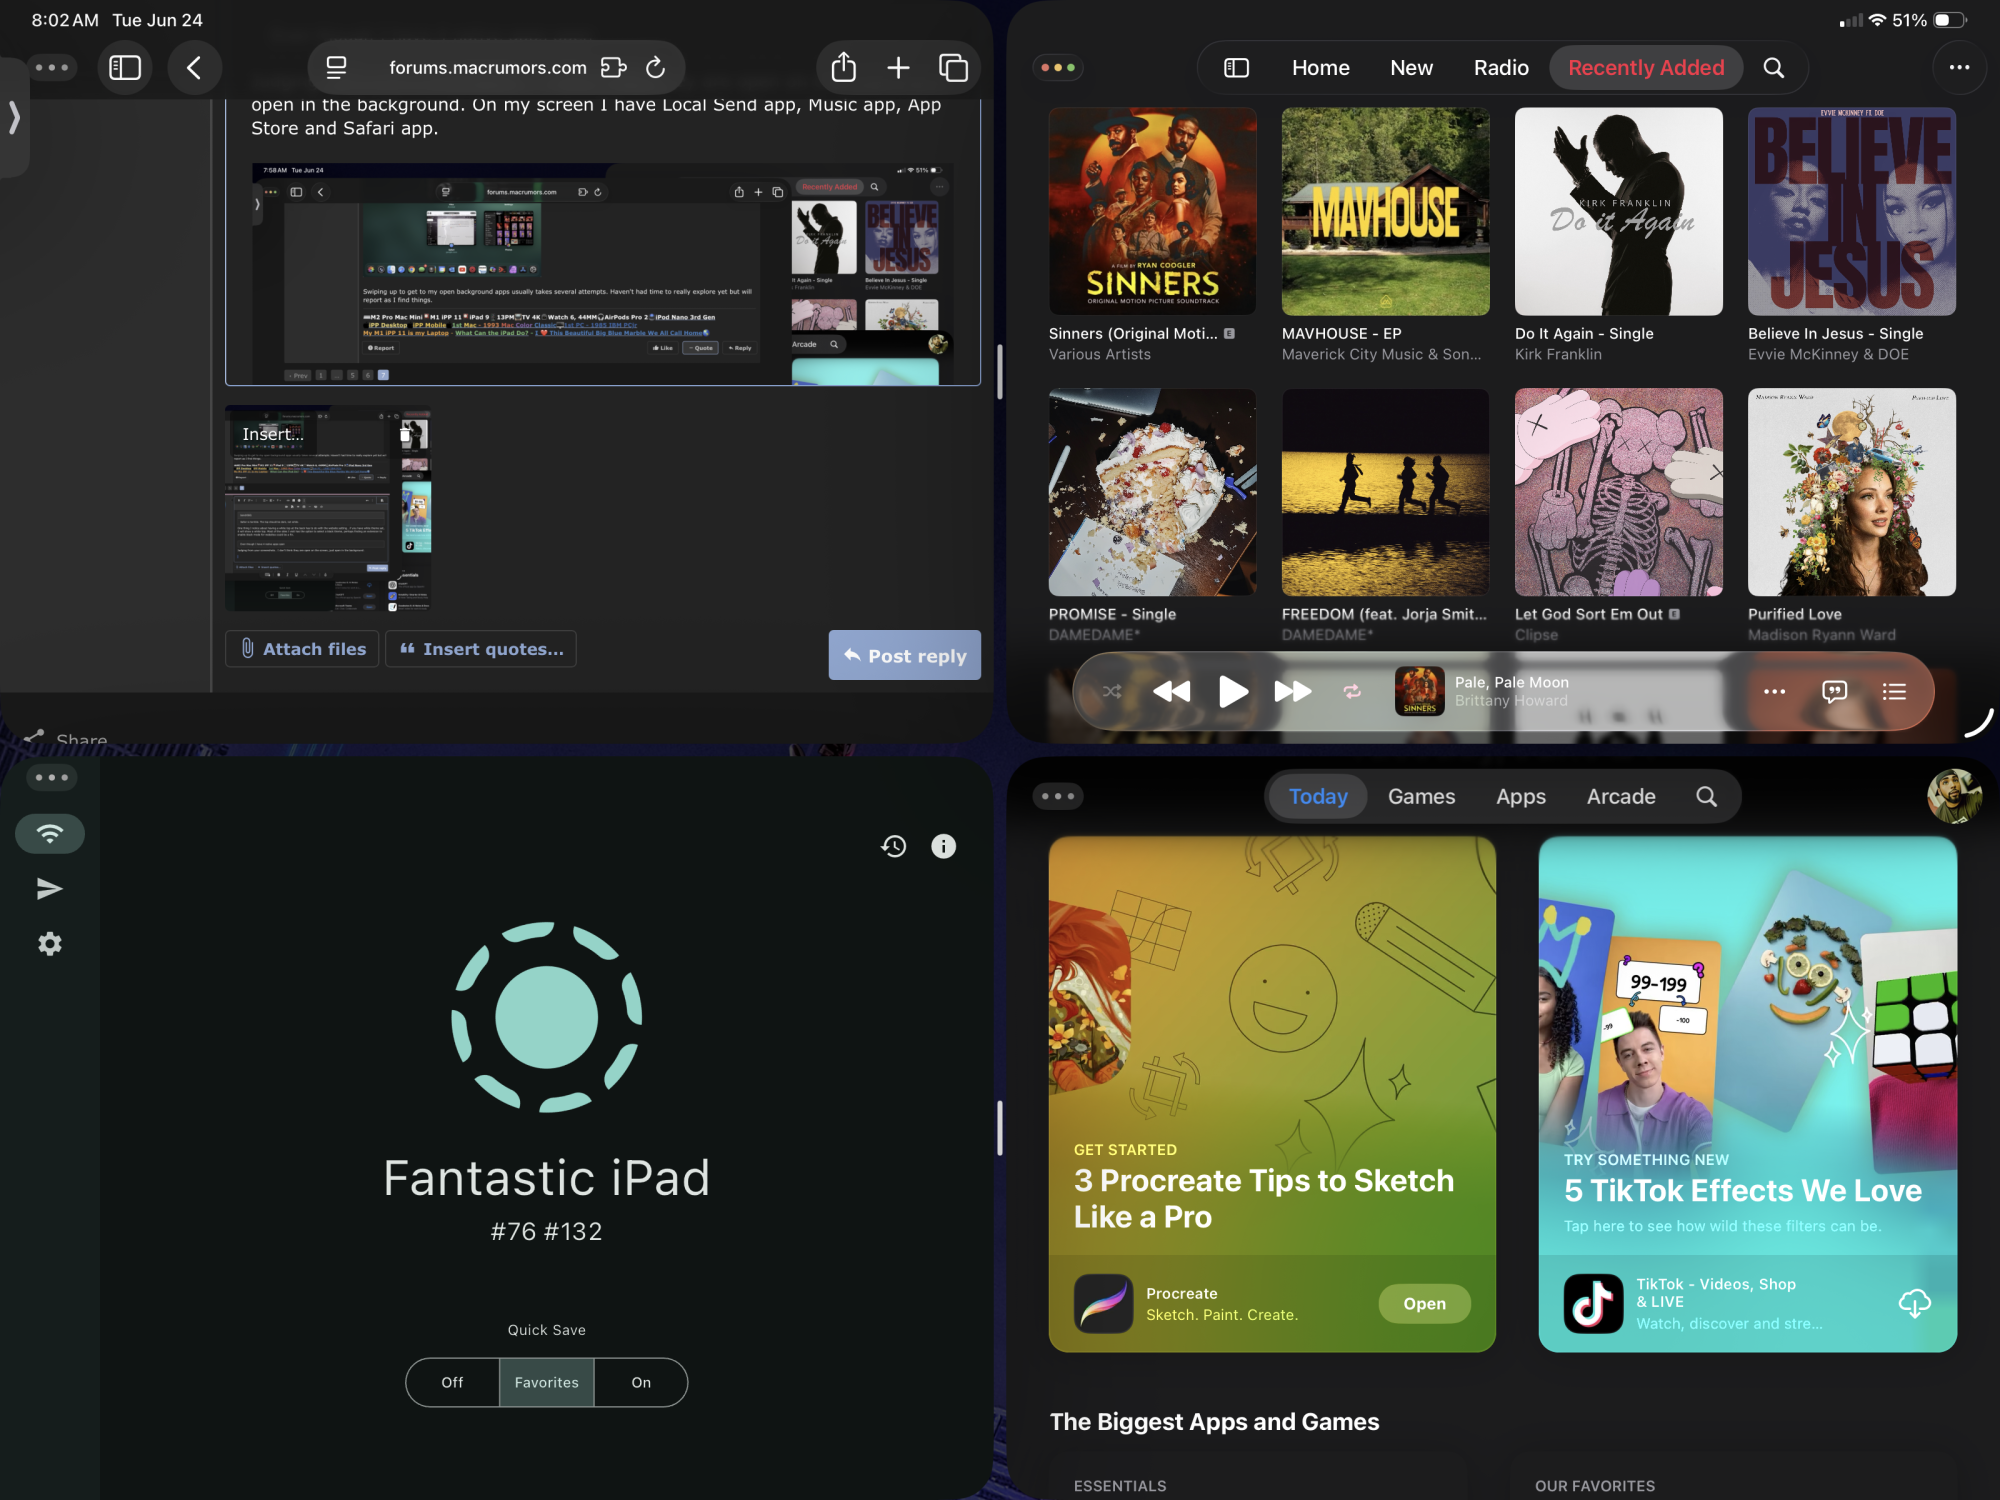Click Attach files button

[x=302, y=649]
